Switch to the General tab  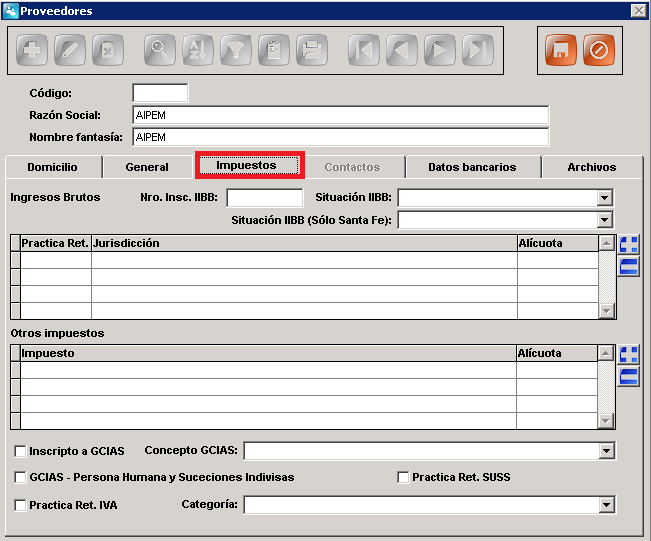point(147,167)
